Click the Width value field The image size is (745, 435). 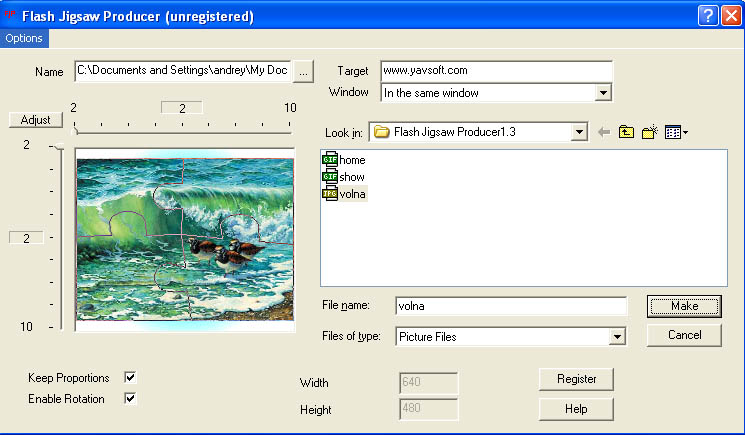(429, 383)
